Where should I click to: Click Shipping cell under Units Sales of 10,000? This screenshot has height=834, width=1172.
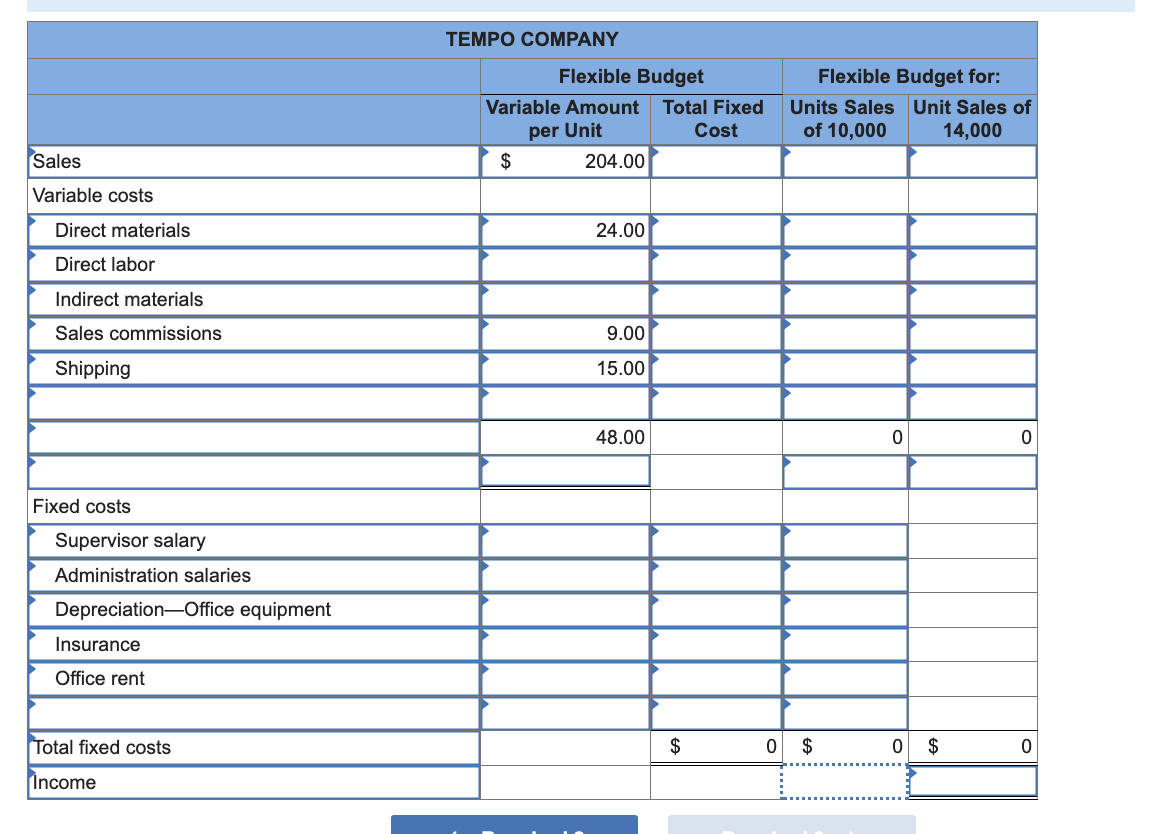pos(845,368)
